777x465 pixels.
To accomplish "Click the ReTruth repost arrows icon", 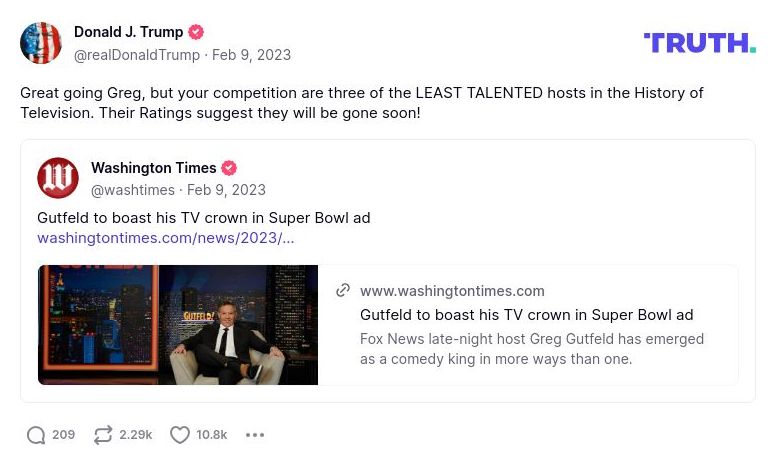I will (x=103, y=435).
